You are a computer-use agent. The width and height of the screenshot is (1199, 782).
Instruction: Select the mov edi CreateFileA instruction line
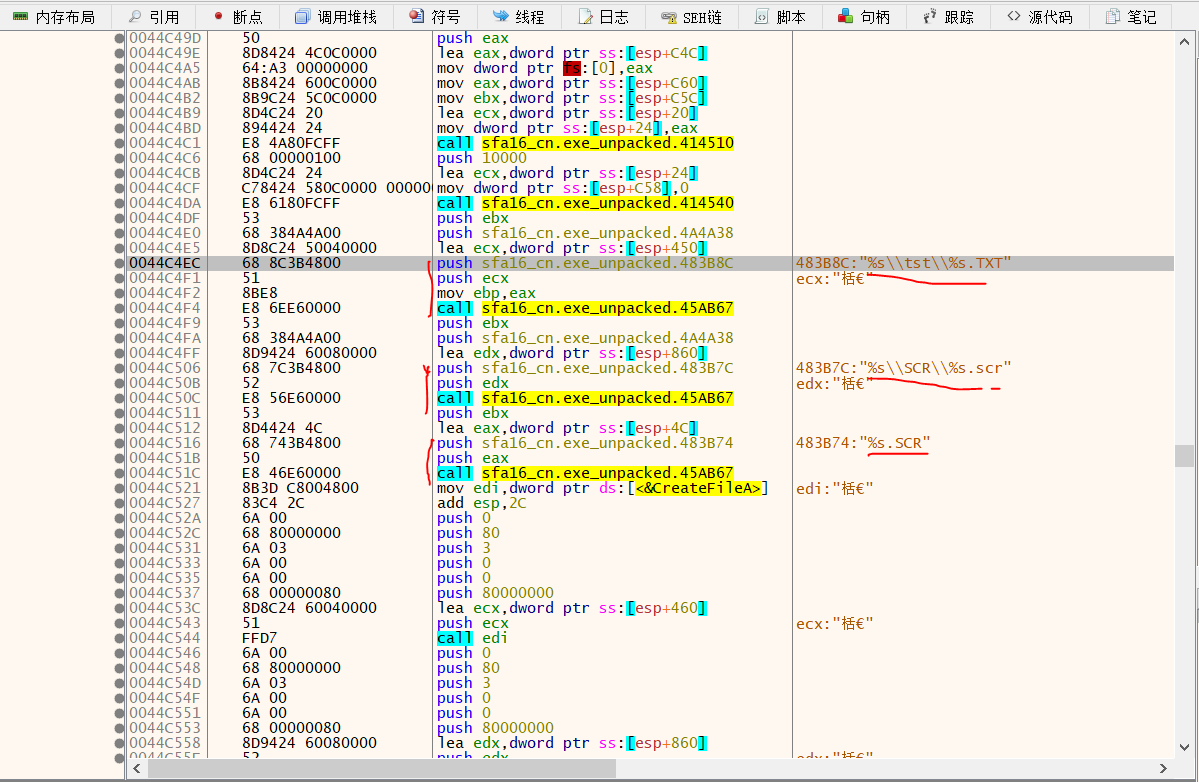point(602,488)
